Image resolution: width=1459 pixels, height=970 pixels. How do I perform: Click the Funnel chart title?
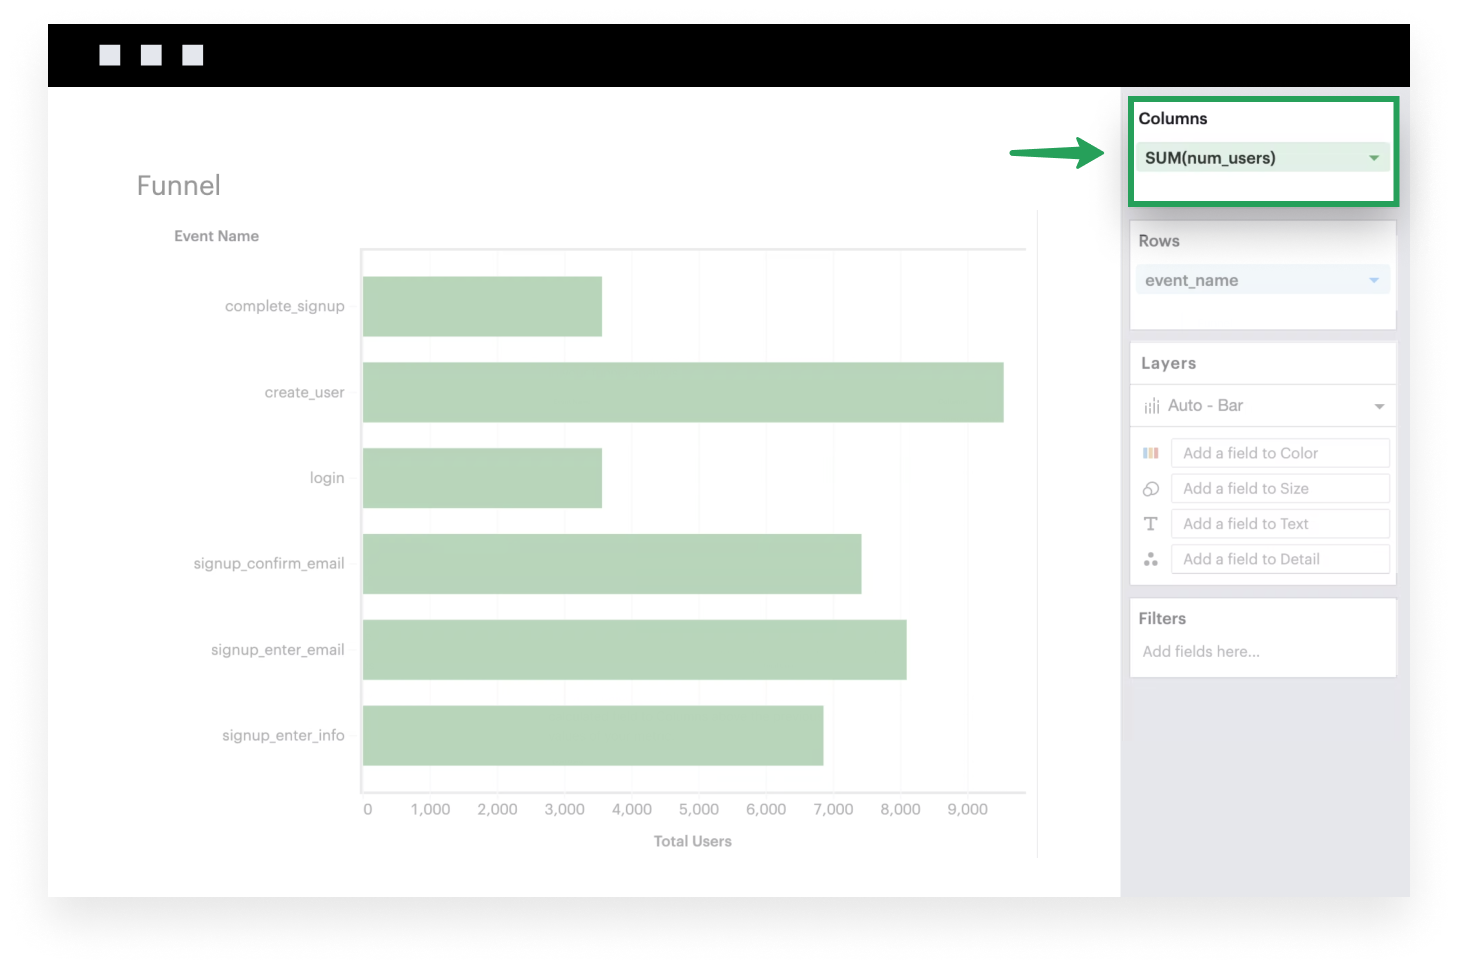point(178,186)
